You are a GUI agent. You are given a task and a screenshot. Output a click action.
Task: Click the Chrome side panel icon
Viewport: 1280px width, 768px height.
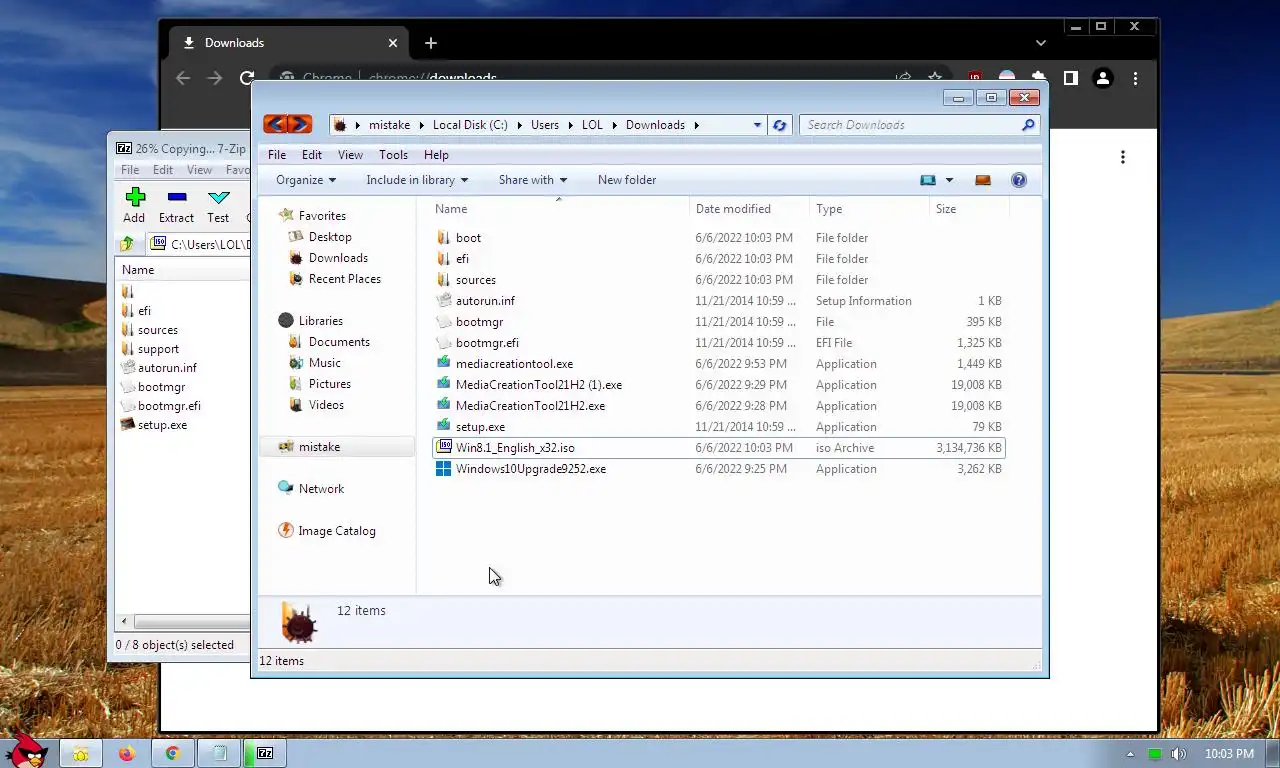1070,78
